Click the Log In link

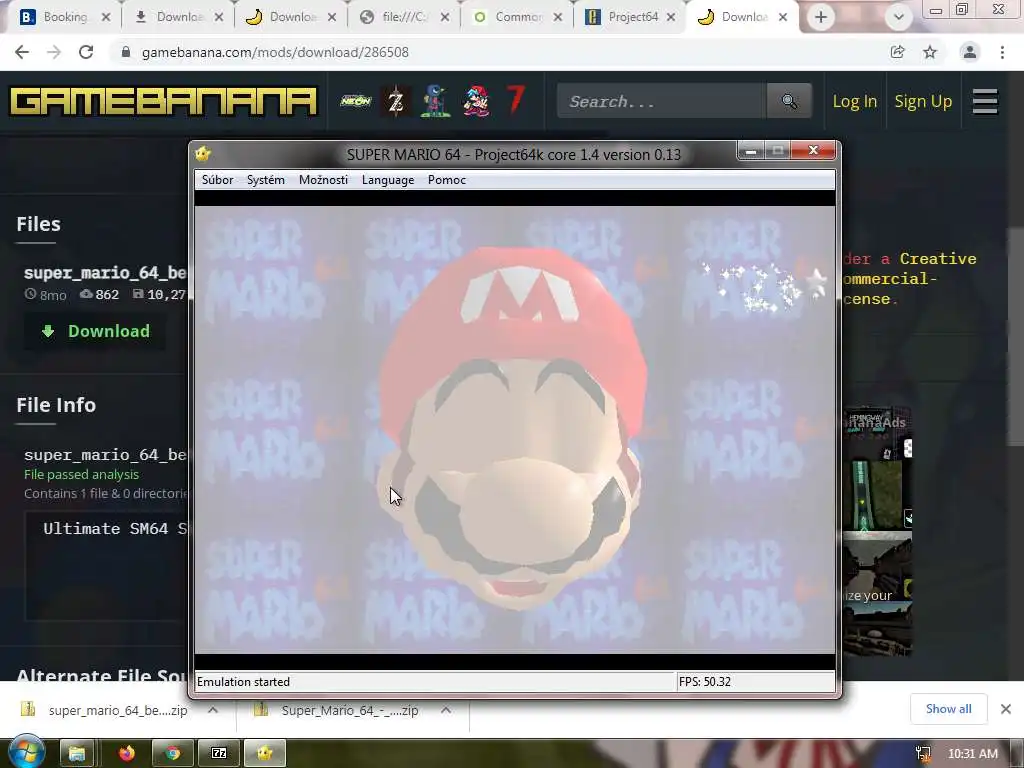(854, 102)
